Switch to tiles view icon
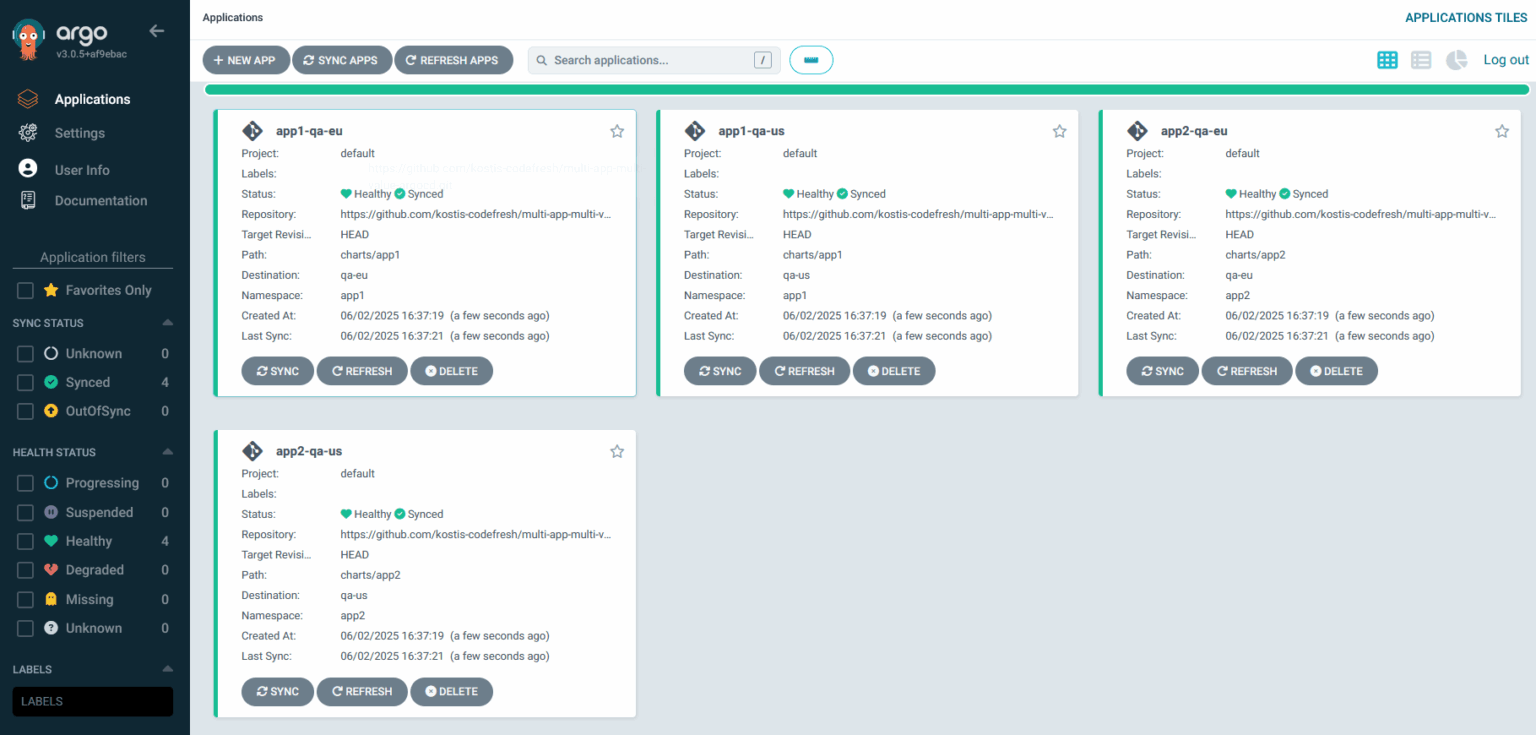1536x735 pixels. tap(1387, 59)
